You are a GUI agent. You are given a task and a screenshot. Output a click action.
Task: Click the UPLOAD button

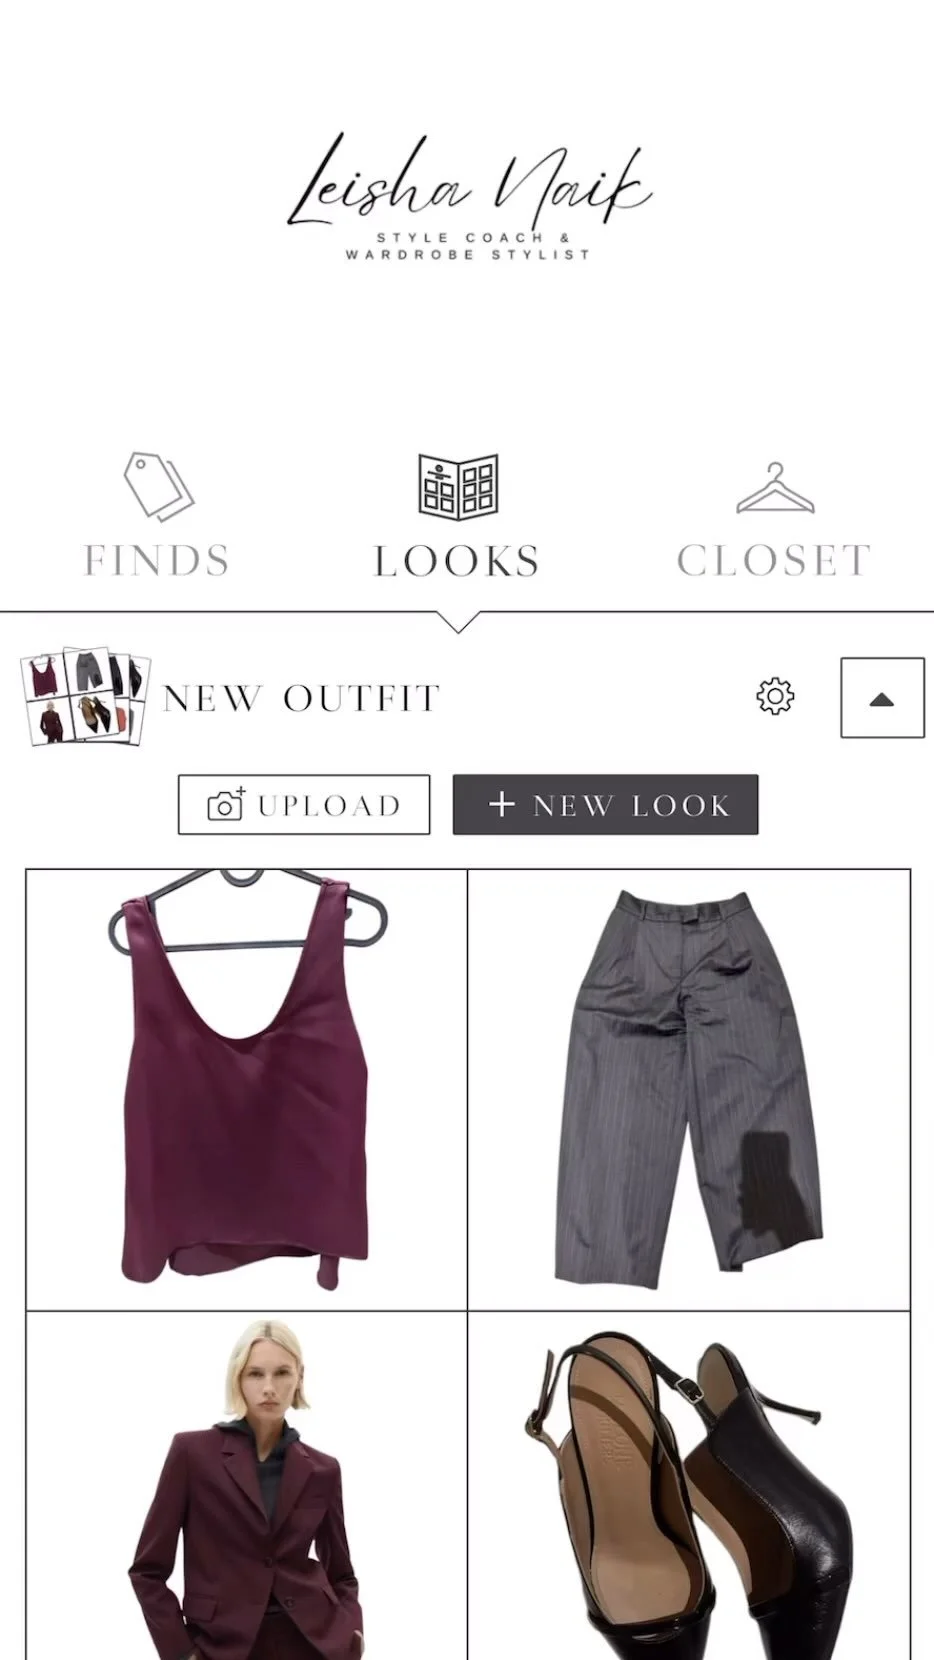(x=304, y=804)
